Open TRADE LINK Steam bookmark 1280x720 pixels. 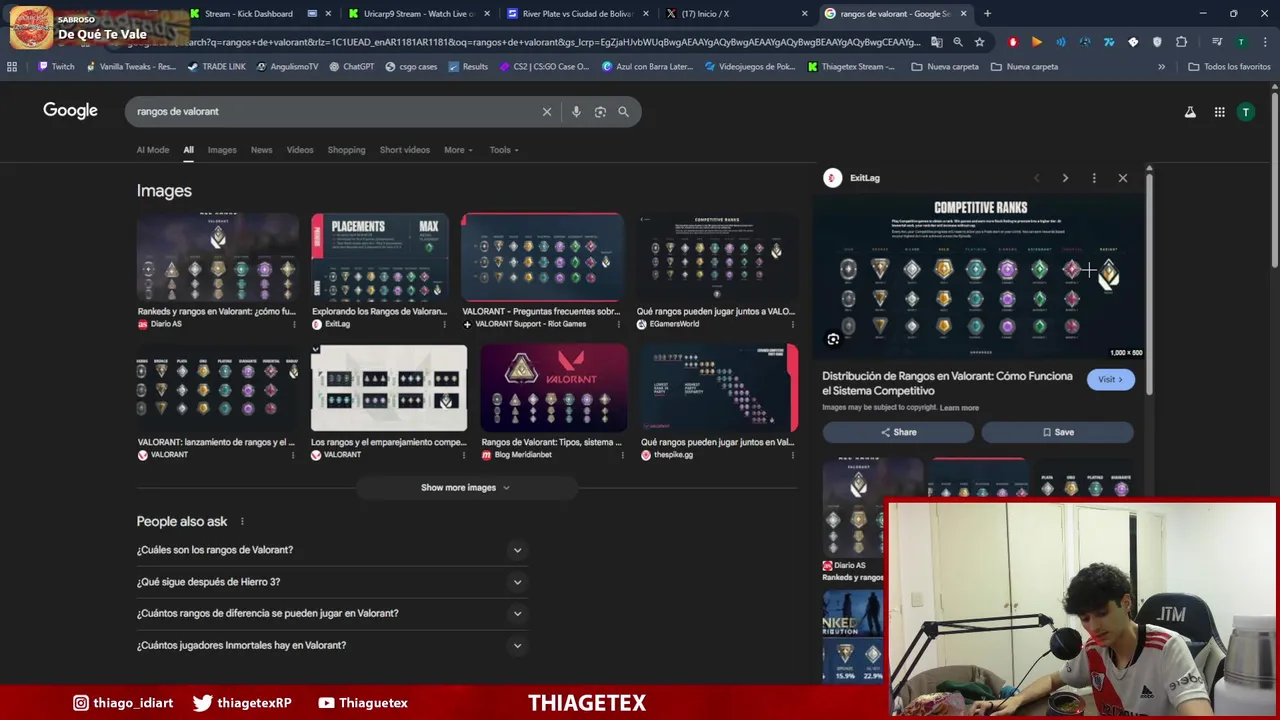(216, 67)
